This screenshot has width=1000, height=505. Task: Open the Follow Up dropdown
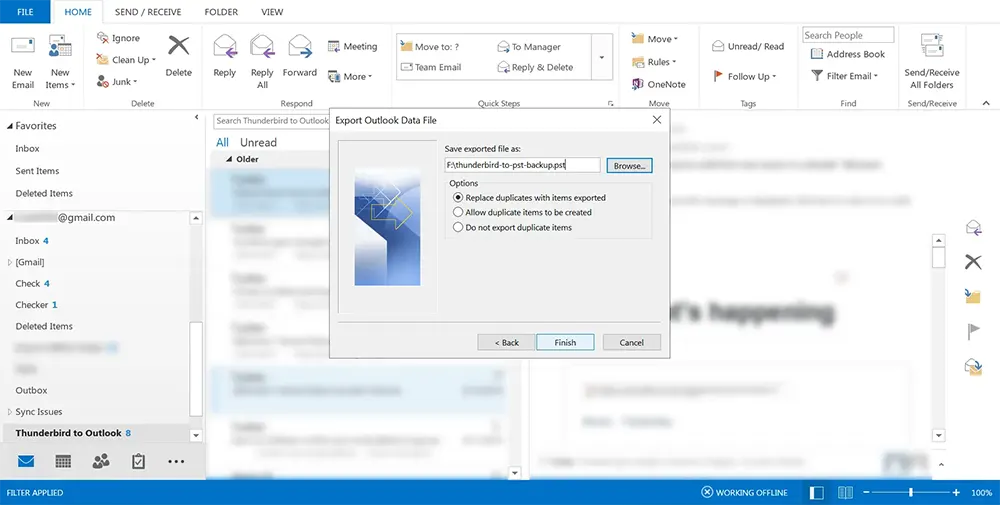point(744,77)
